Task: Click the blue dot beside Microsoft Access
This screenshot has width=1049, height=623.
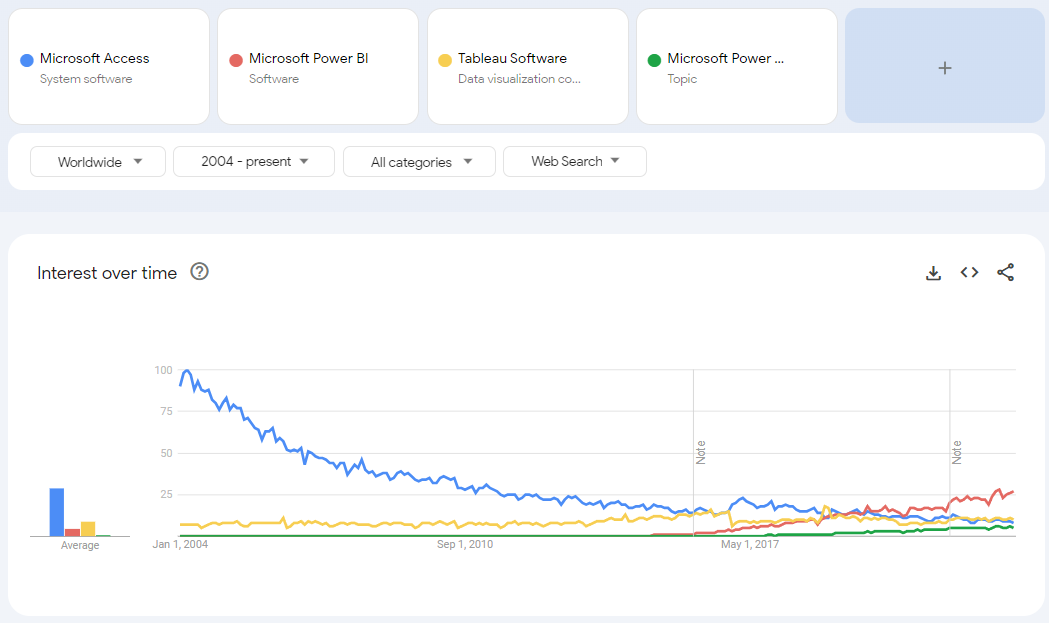Action: click(x=27, y=60)
